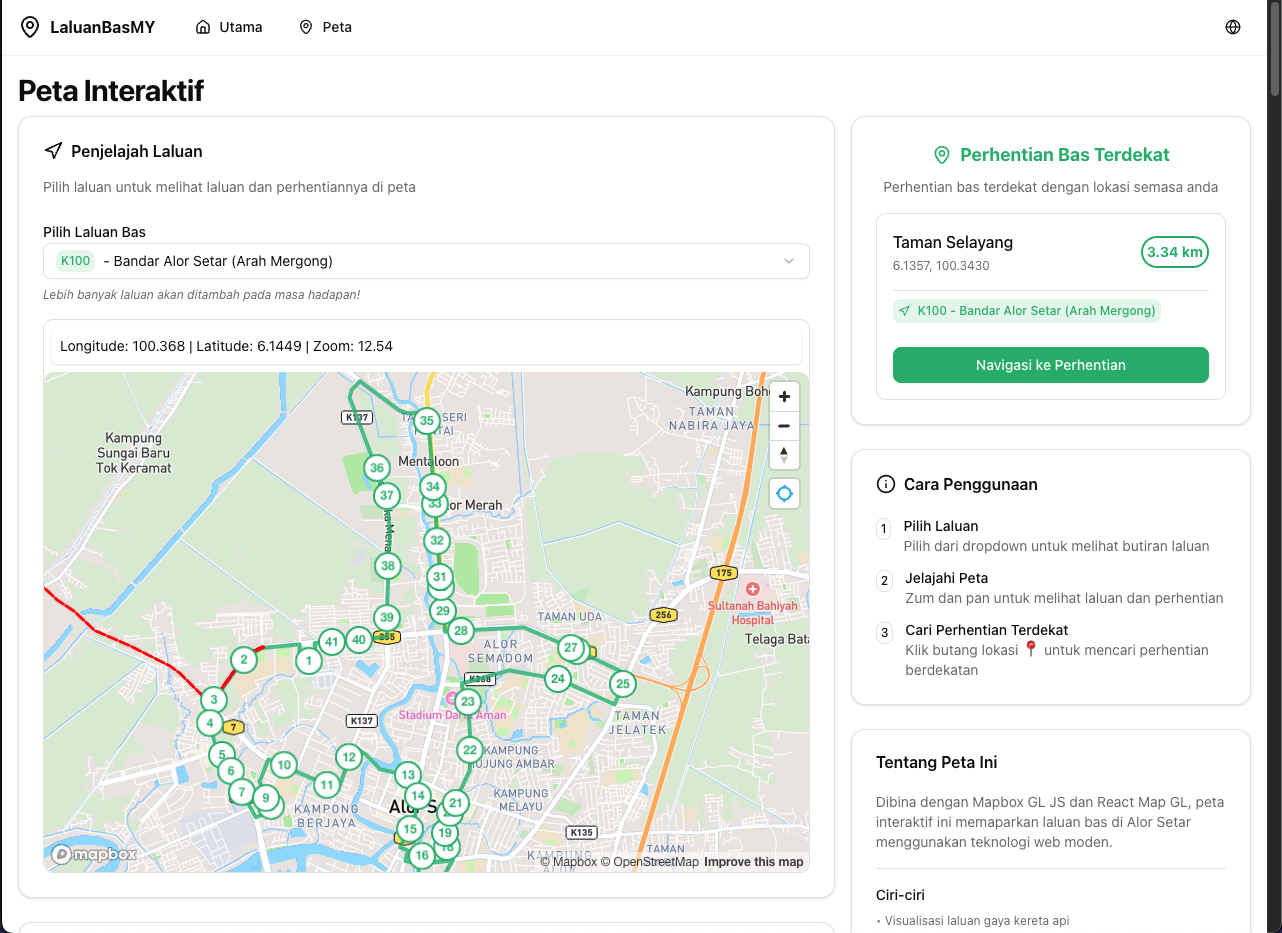
Task: Select bus stop marker 40
Action: (358, 640)
